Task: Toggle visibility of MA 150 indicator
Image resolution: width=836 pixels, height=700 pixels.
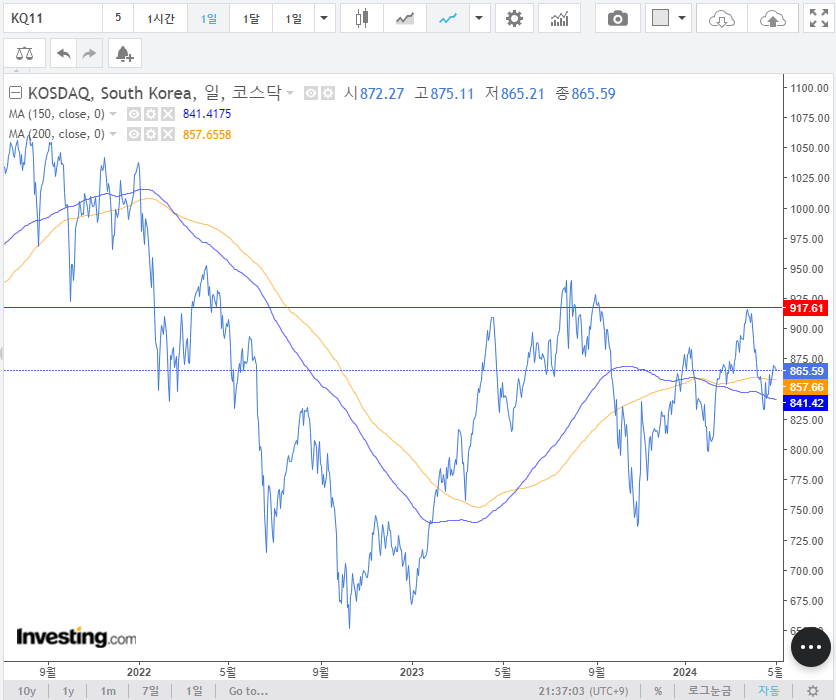Action: (x=134, y=114)
